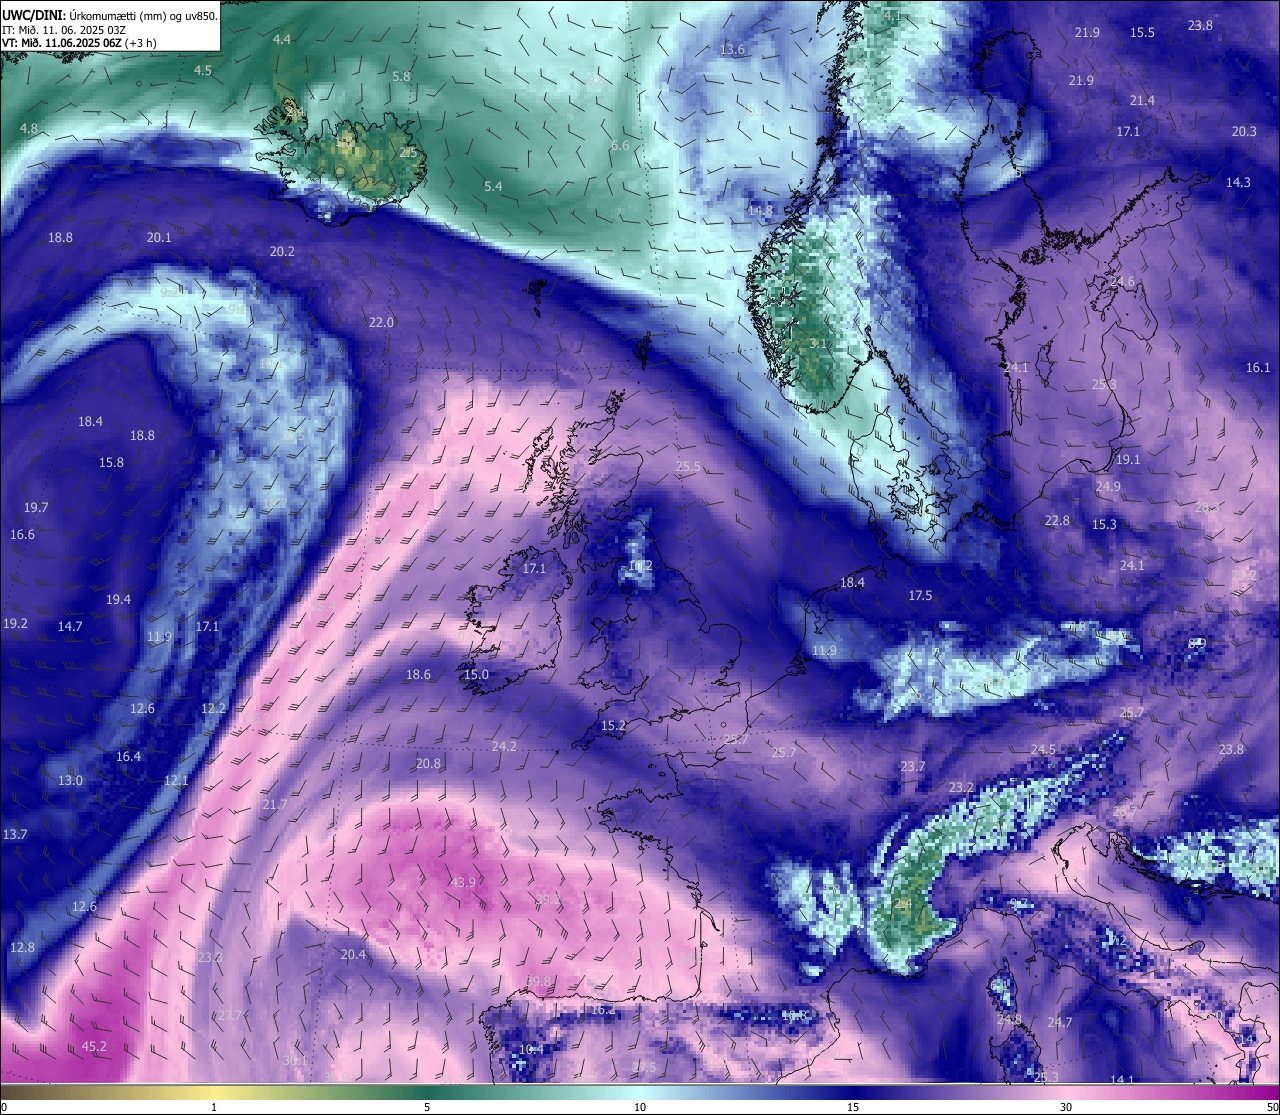
Task: Click the 'IT: Mið. 11. 06. 2025 03Z' line
Action: click(x=64, y=30)
